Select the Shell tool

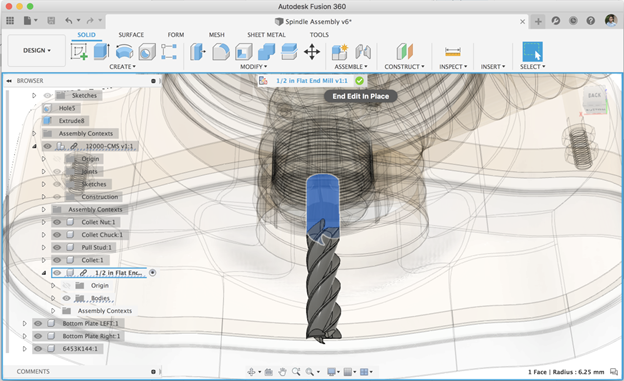coord(244,52)
